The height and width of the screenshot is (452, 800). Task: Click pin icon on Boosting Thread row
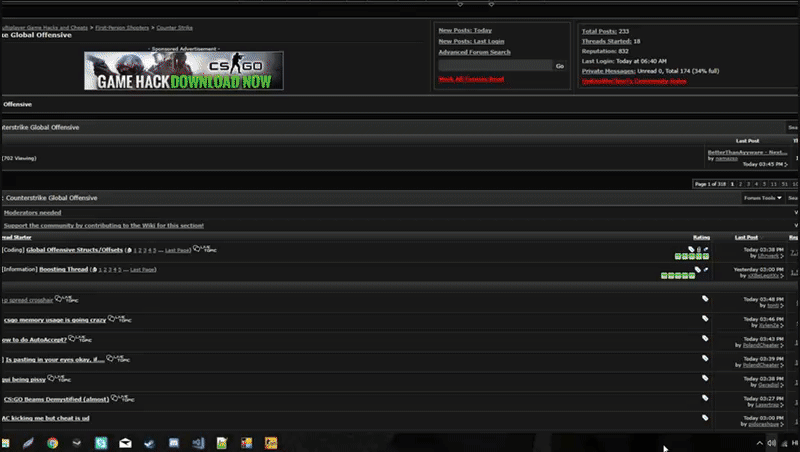[x=706, y=269]
